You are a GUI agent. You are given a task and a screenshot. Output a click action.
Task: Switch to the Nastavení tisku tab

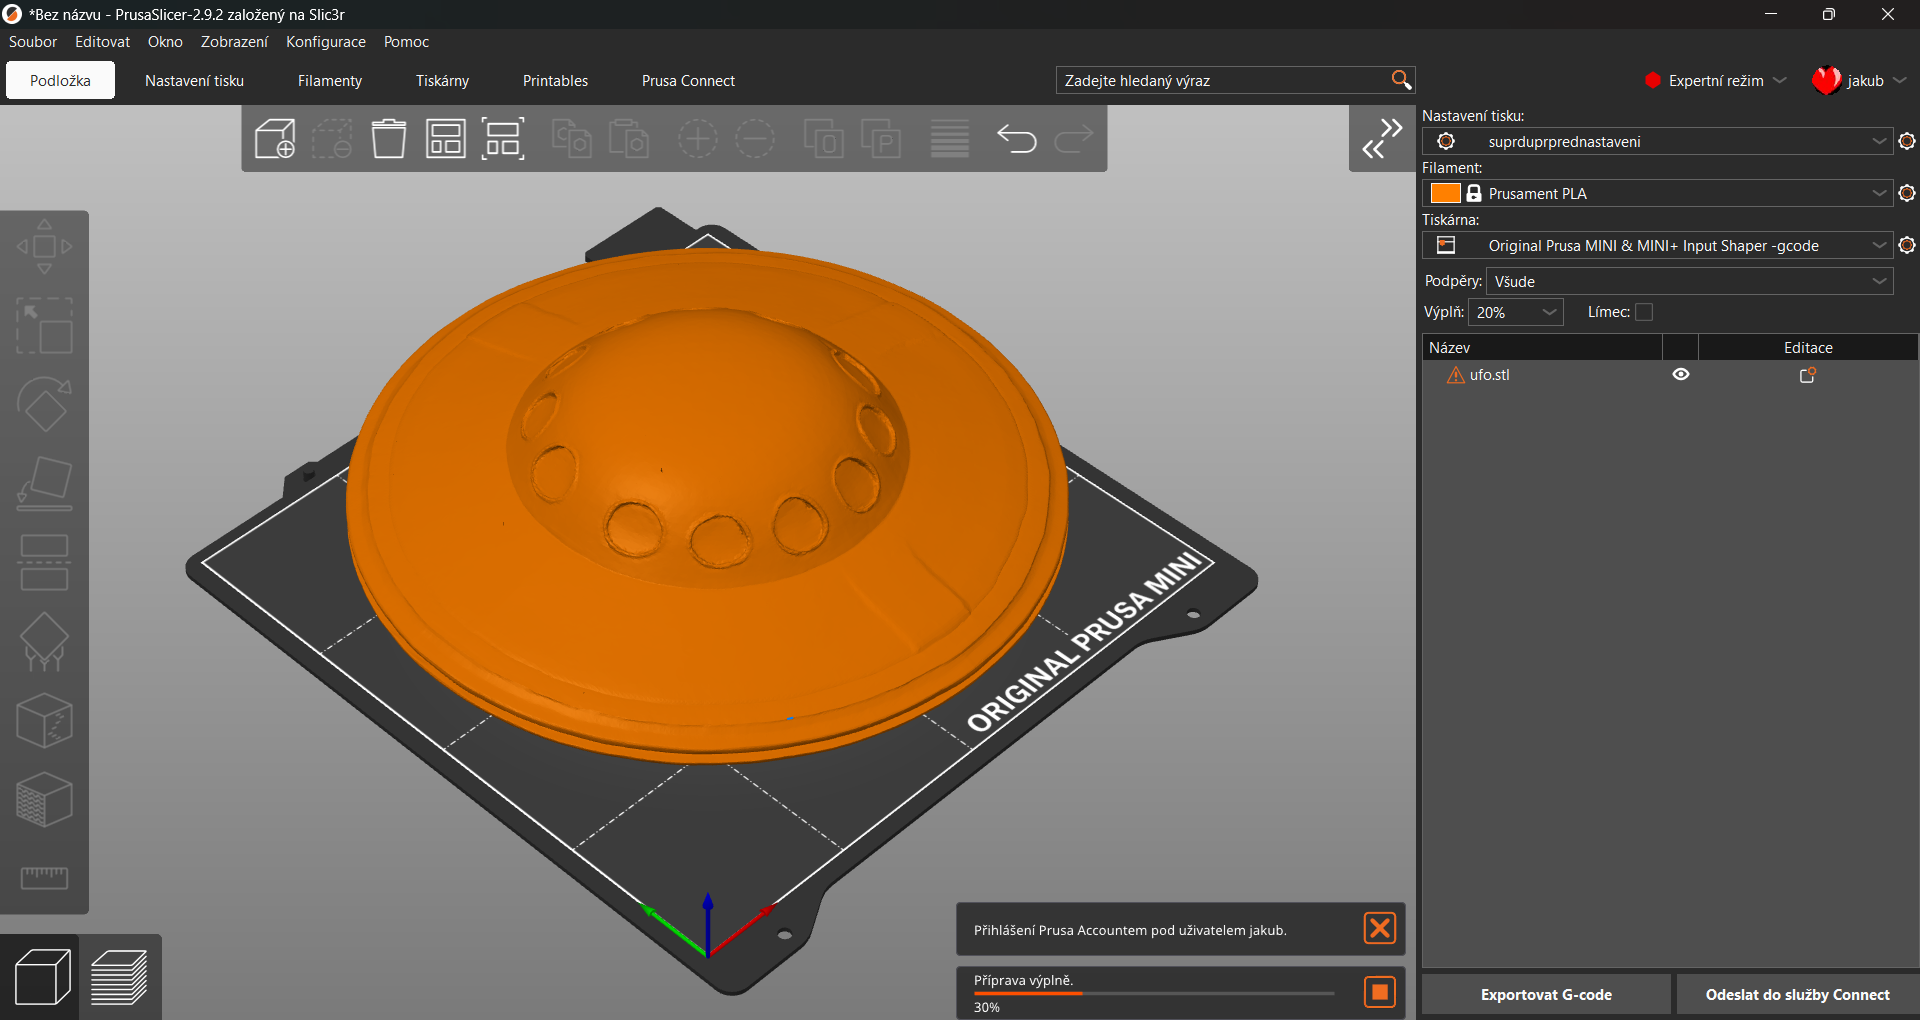(x=194, y=80)
